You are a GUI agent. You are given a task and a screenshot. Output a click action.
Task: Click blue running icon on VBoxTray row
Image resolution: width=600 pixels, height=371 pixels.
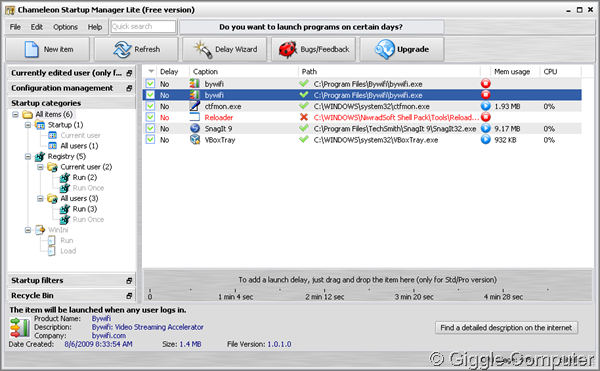[486, 140]
